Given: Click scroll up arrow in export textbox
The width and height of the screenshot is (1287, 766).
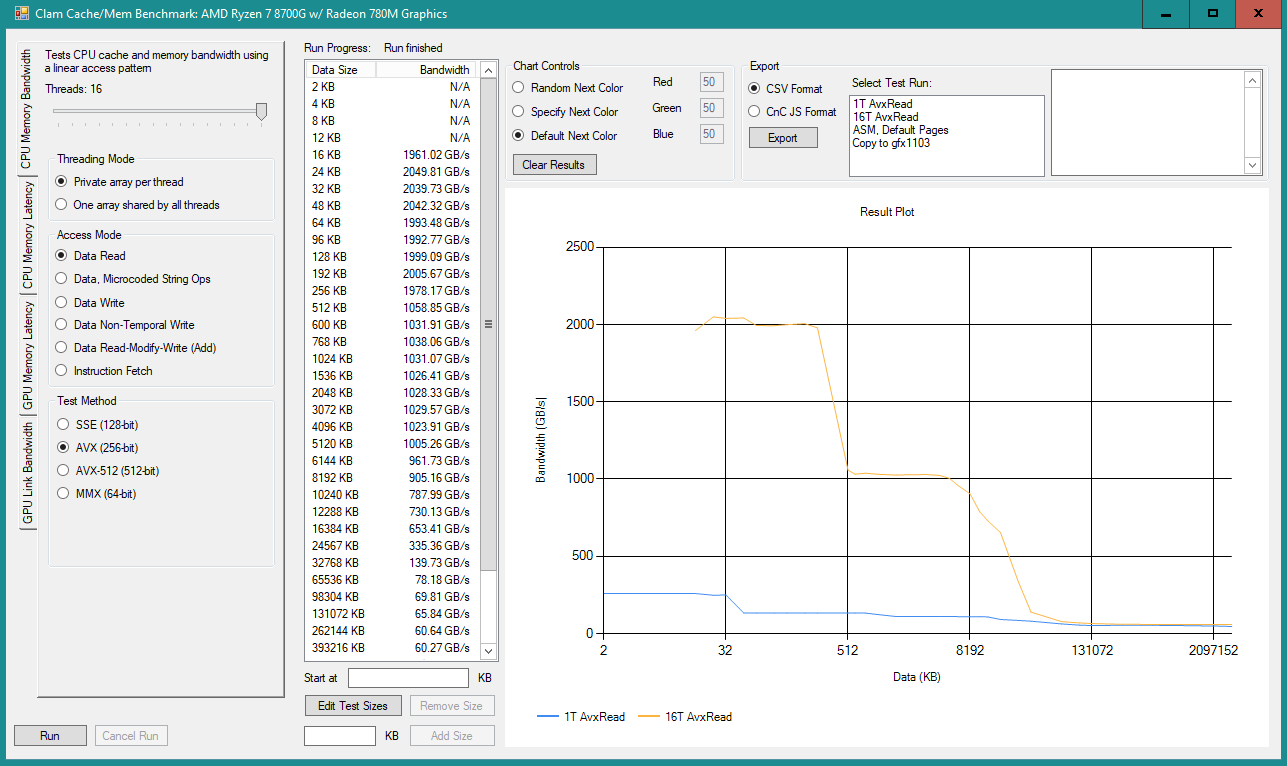Looking at the screenshot, I should coord(1252,79).
